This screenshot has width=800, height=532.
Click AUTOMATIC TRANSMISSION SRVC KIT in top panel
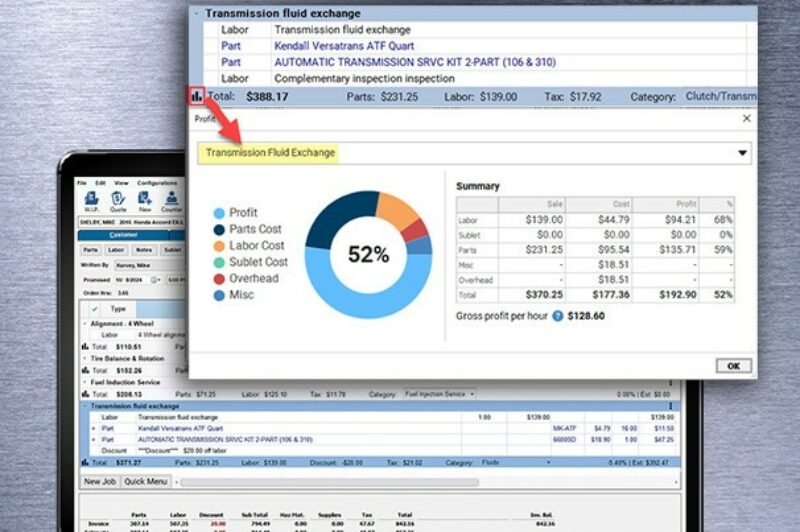click(x=415, y=62)
